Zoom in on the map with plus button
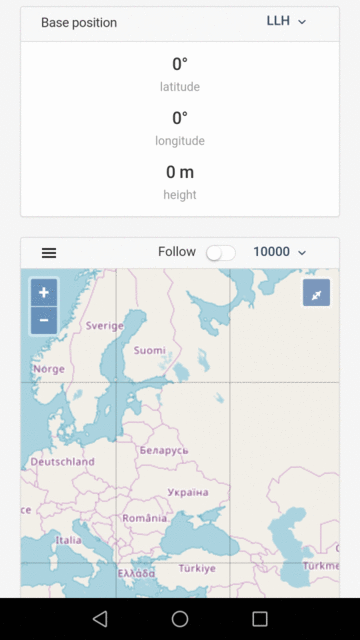This screenshot has width=360, height=640. click(44, 292)
